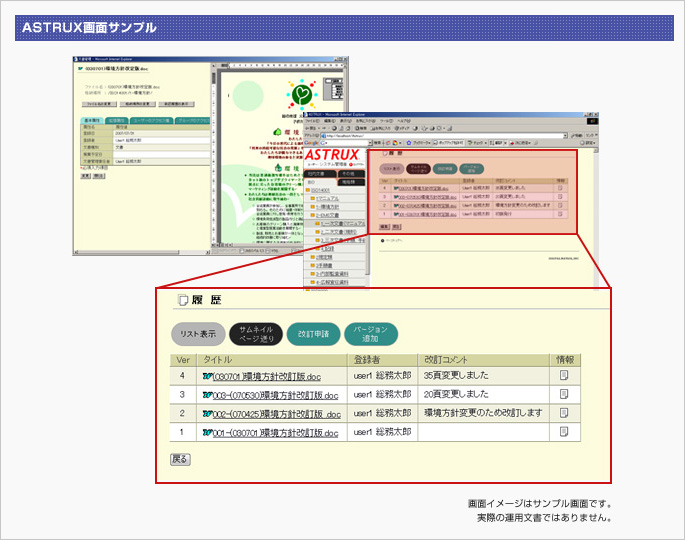Click the Word icon beside 001-(030701) document
The width and height of the screenshot is (685, 540).
coord(208,433)
